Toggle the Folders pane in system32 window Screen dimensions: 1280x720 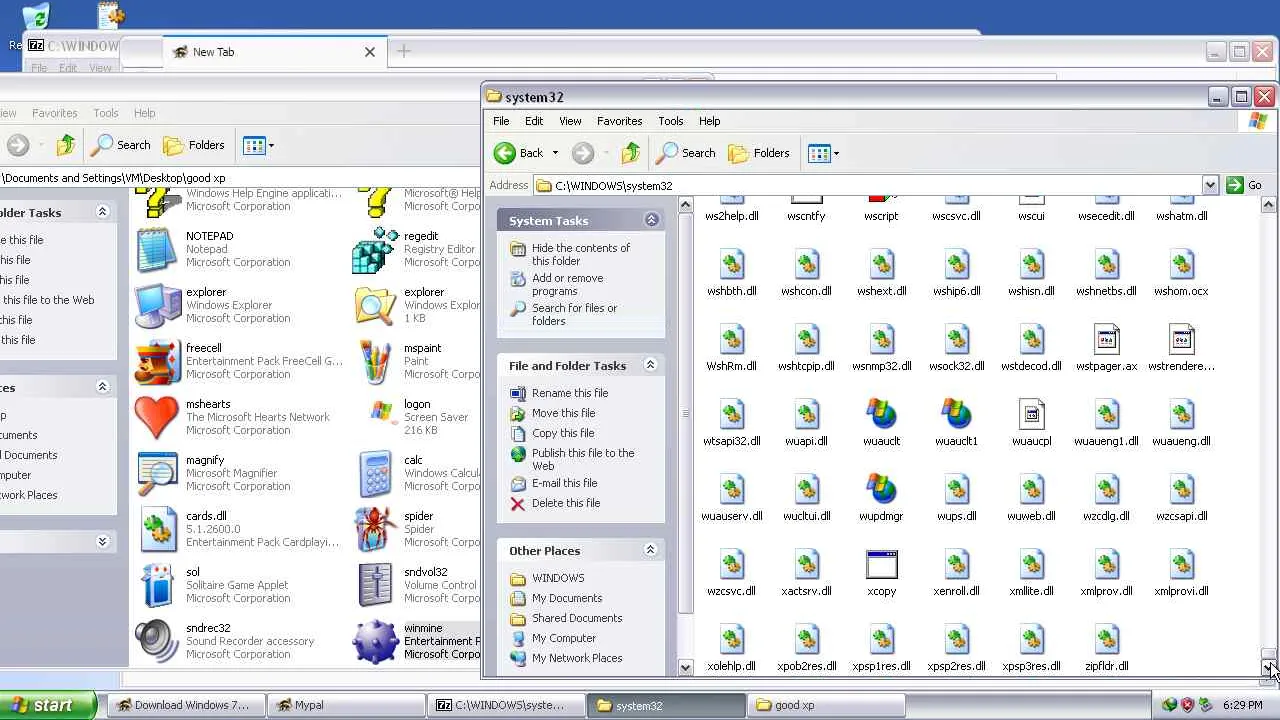pos(759,153)
